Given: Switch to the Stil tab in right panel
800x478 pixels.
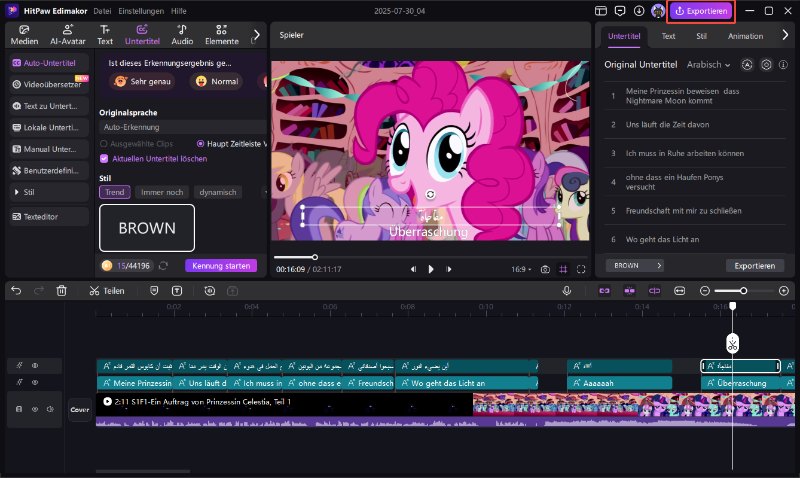Looking at the screenshot, I should click(702, 36).
